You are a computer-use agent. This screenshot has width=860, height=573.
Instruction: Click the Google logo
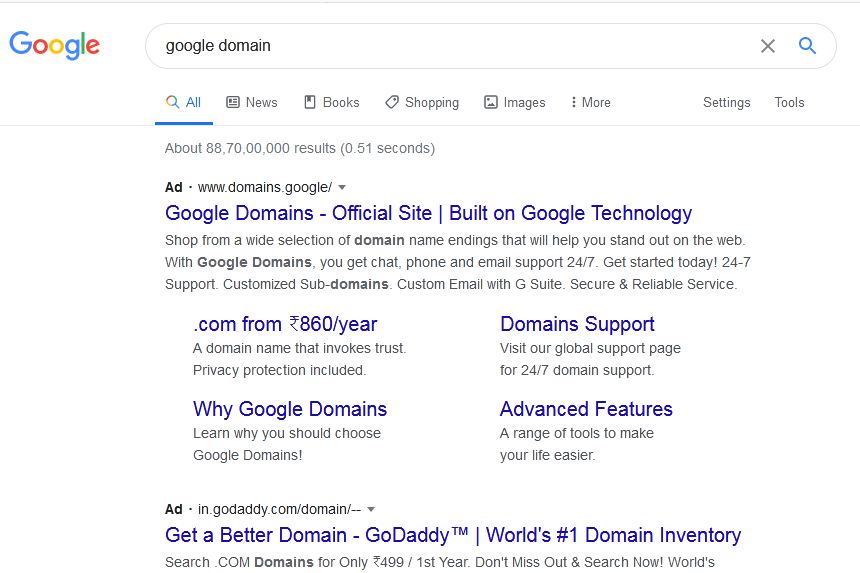click(x=54, y=45)
